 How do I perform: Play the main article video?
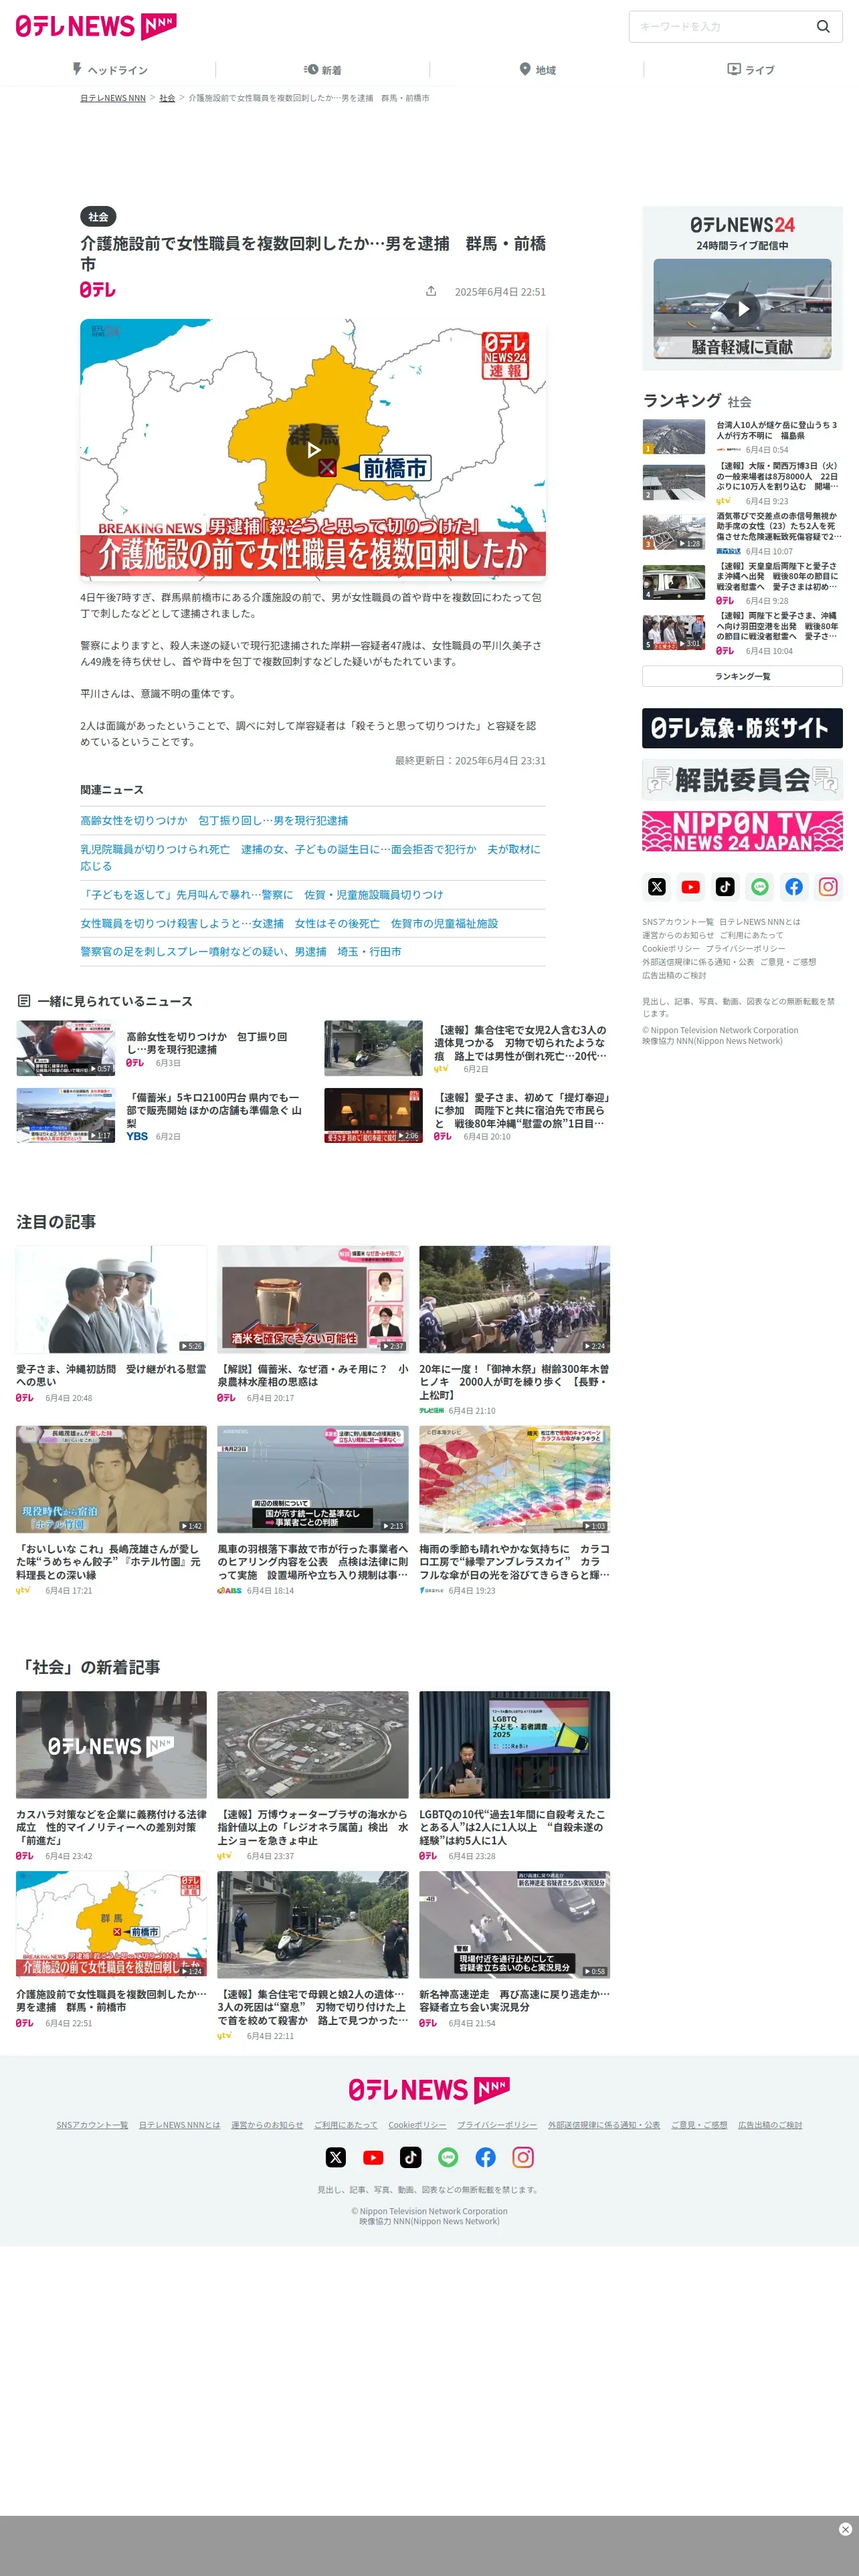[x=313, y=450]
